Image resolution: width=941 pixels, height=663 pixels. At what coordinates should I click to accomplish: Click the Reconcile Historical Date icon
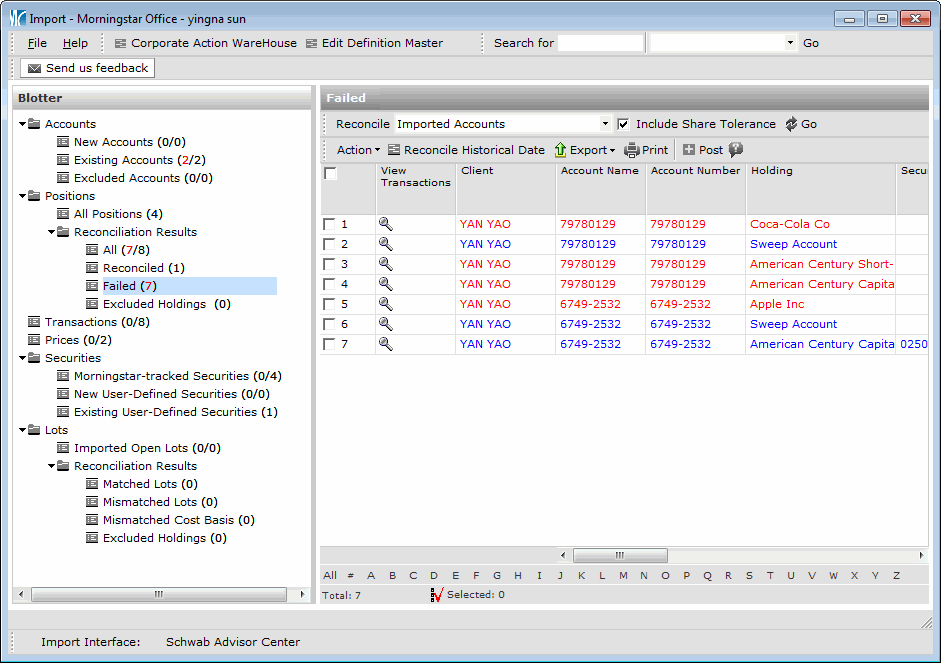tap(394, 150)
